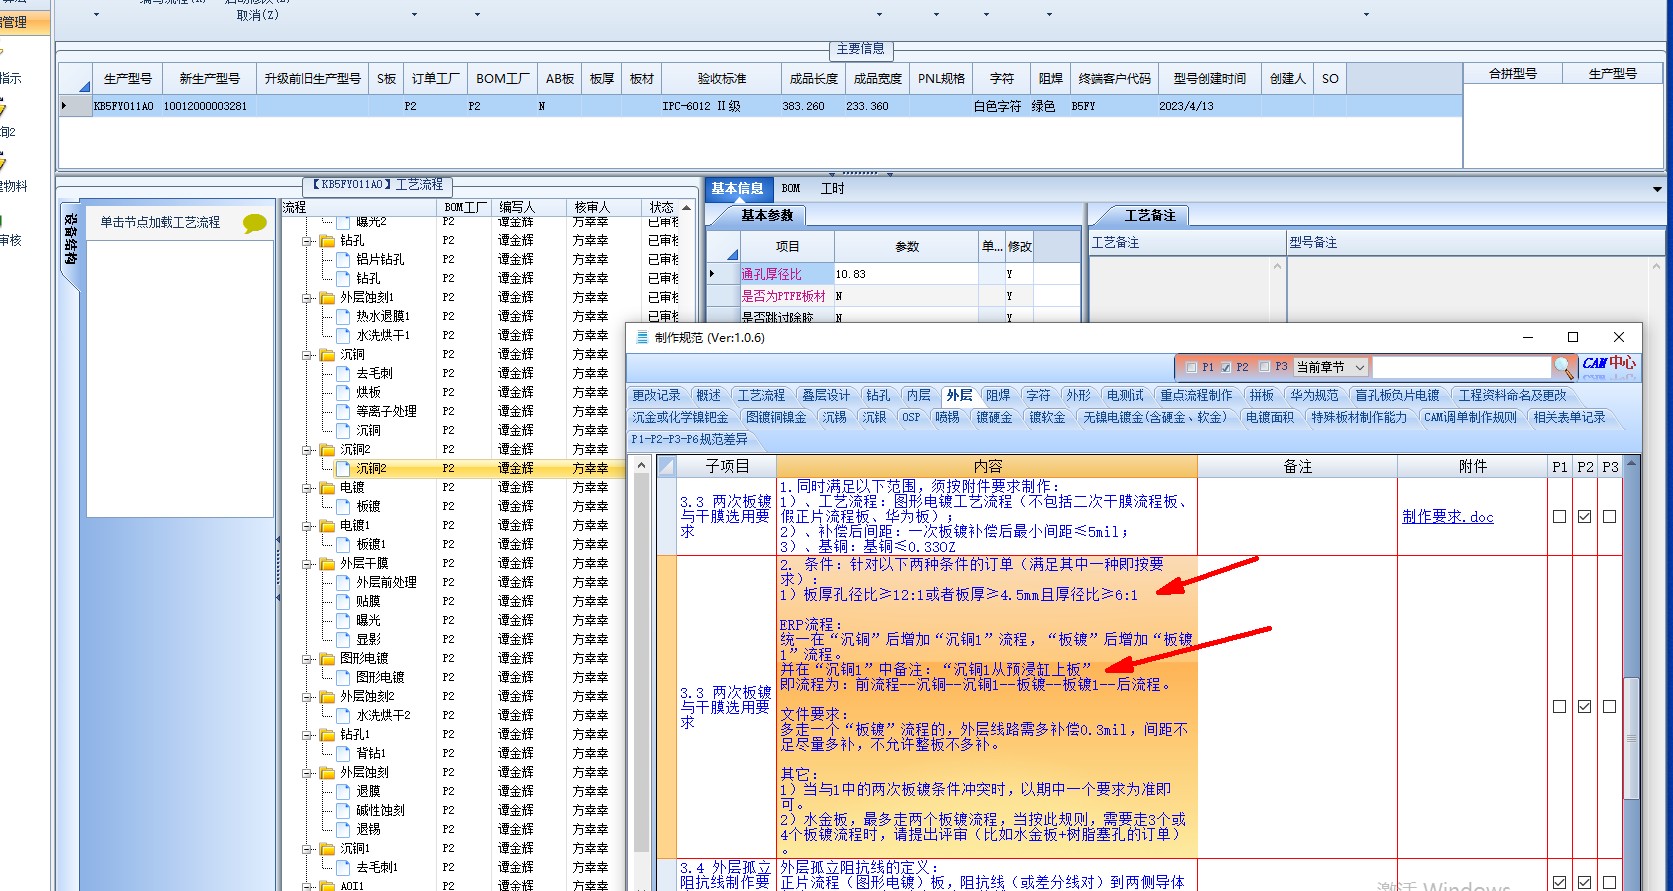Click the KB5FY011A0 cell in main grid

coord(124,106)
